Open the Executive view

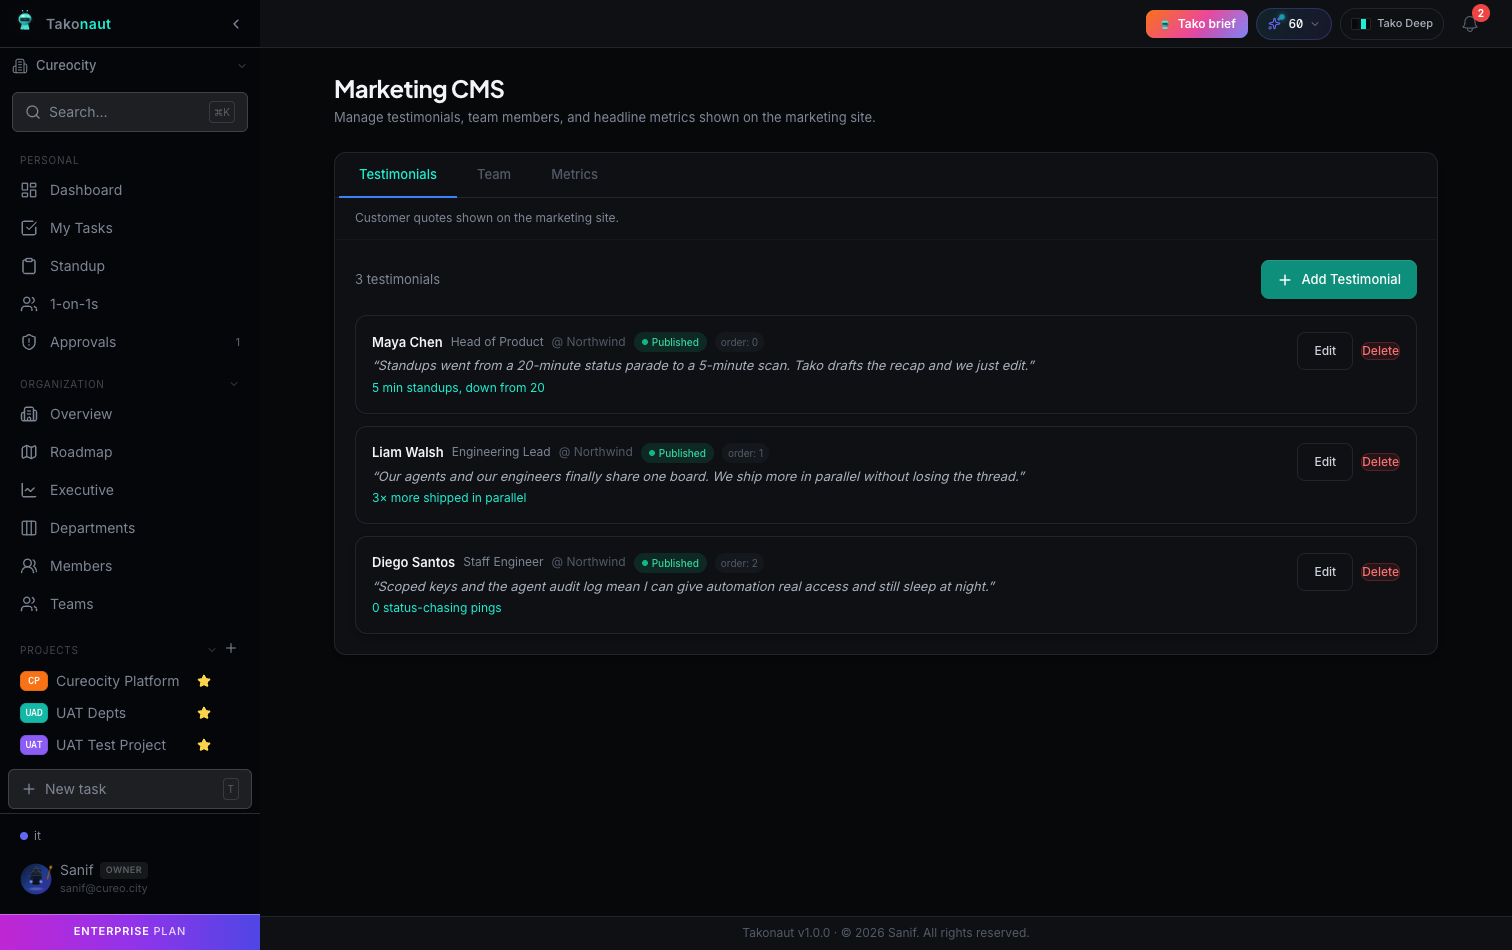(130, 490)
